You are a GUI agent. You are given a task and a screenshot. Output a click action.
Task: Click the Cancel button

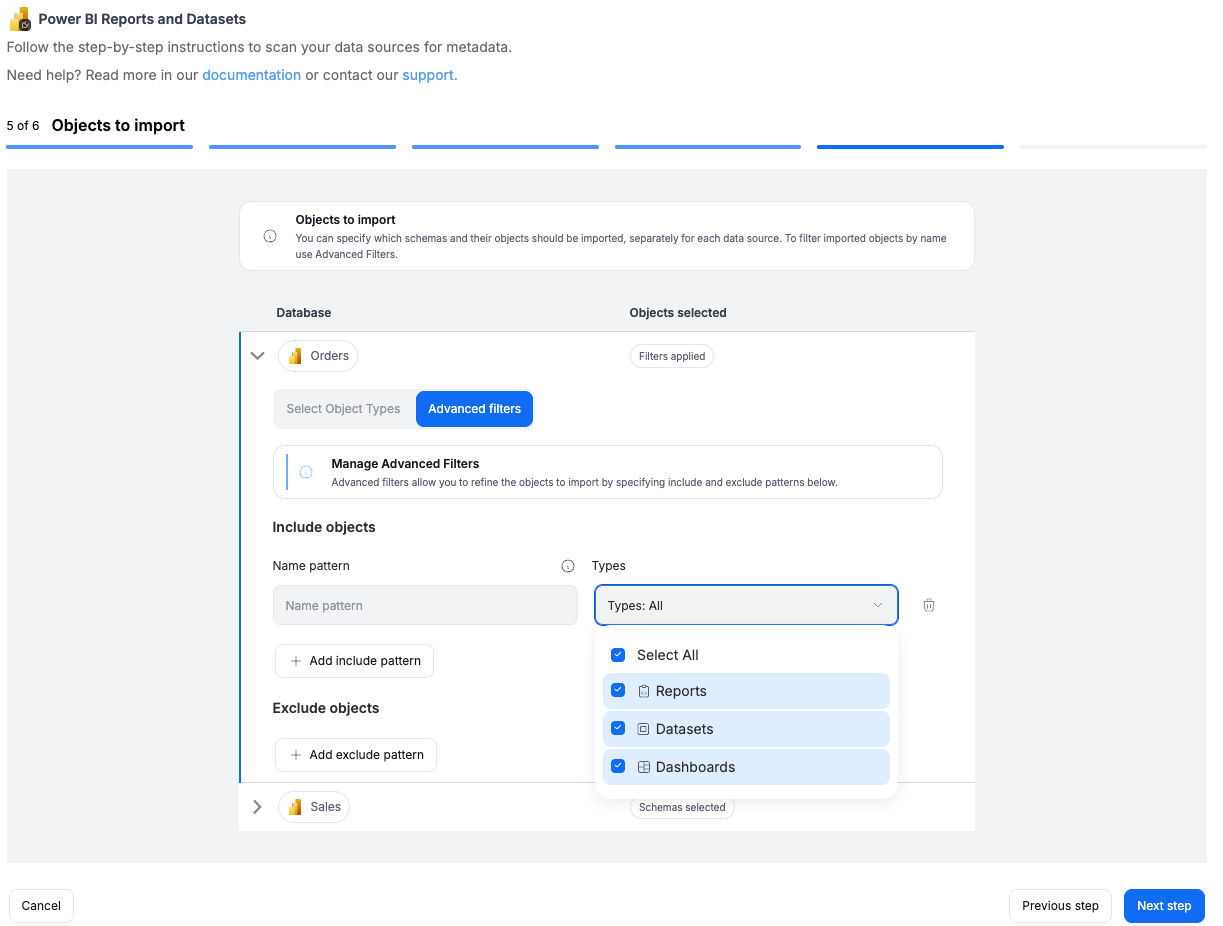coord(41,906)
